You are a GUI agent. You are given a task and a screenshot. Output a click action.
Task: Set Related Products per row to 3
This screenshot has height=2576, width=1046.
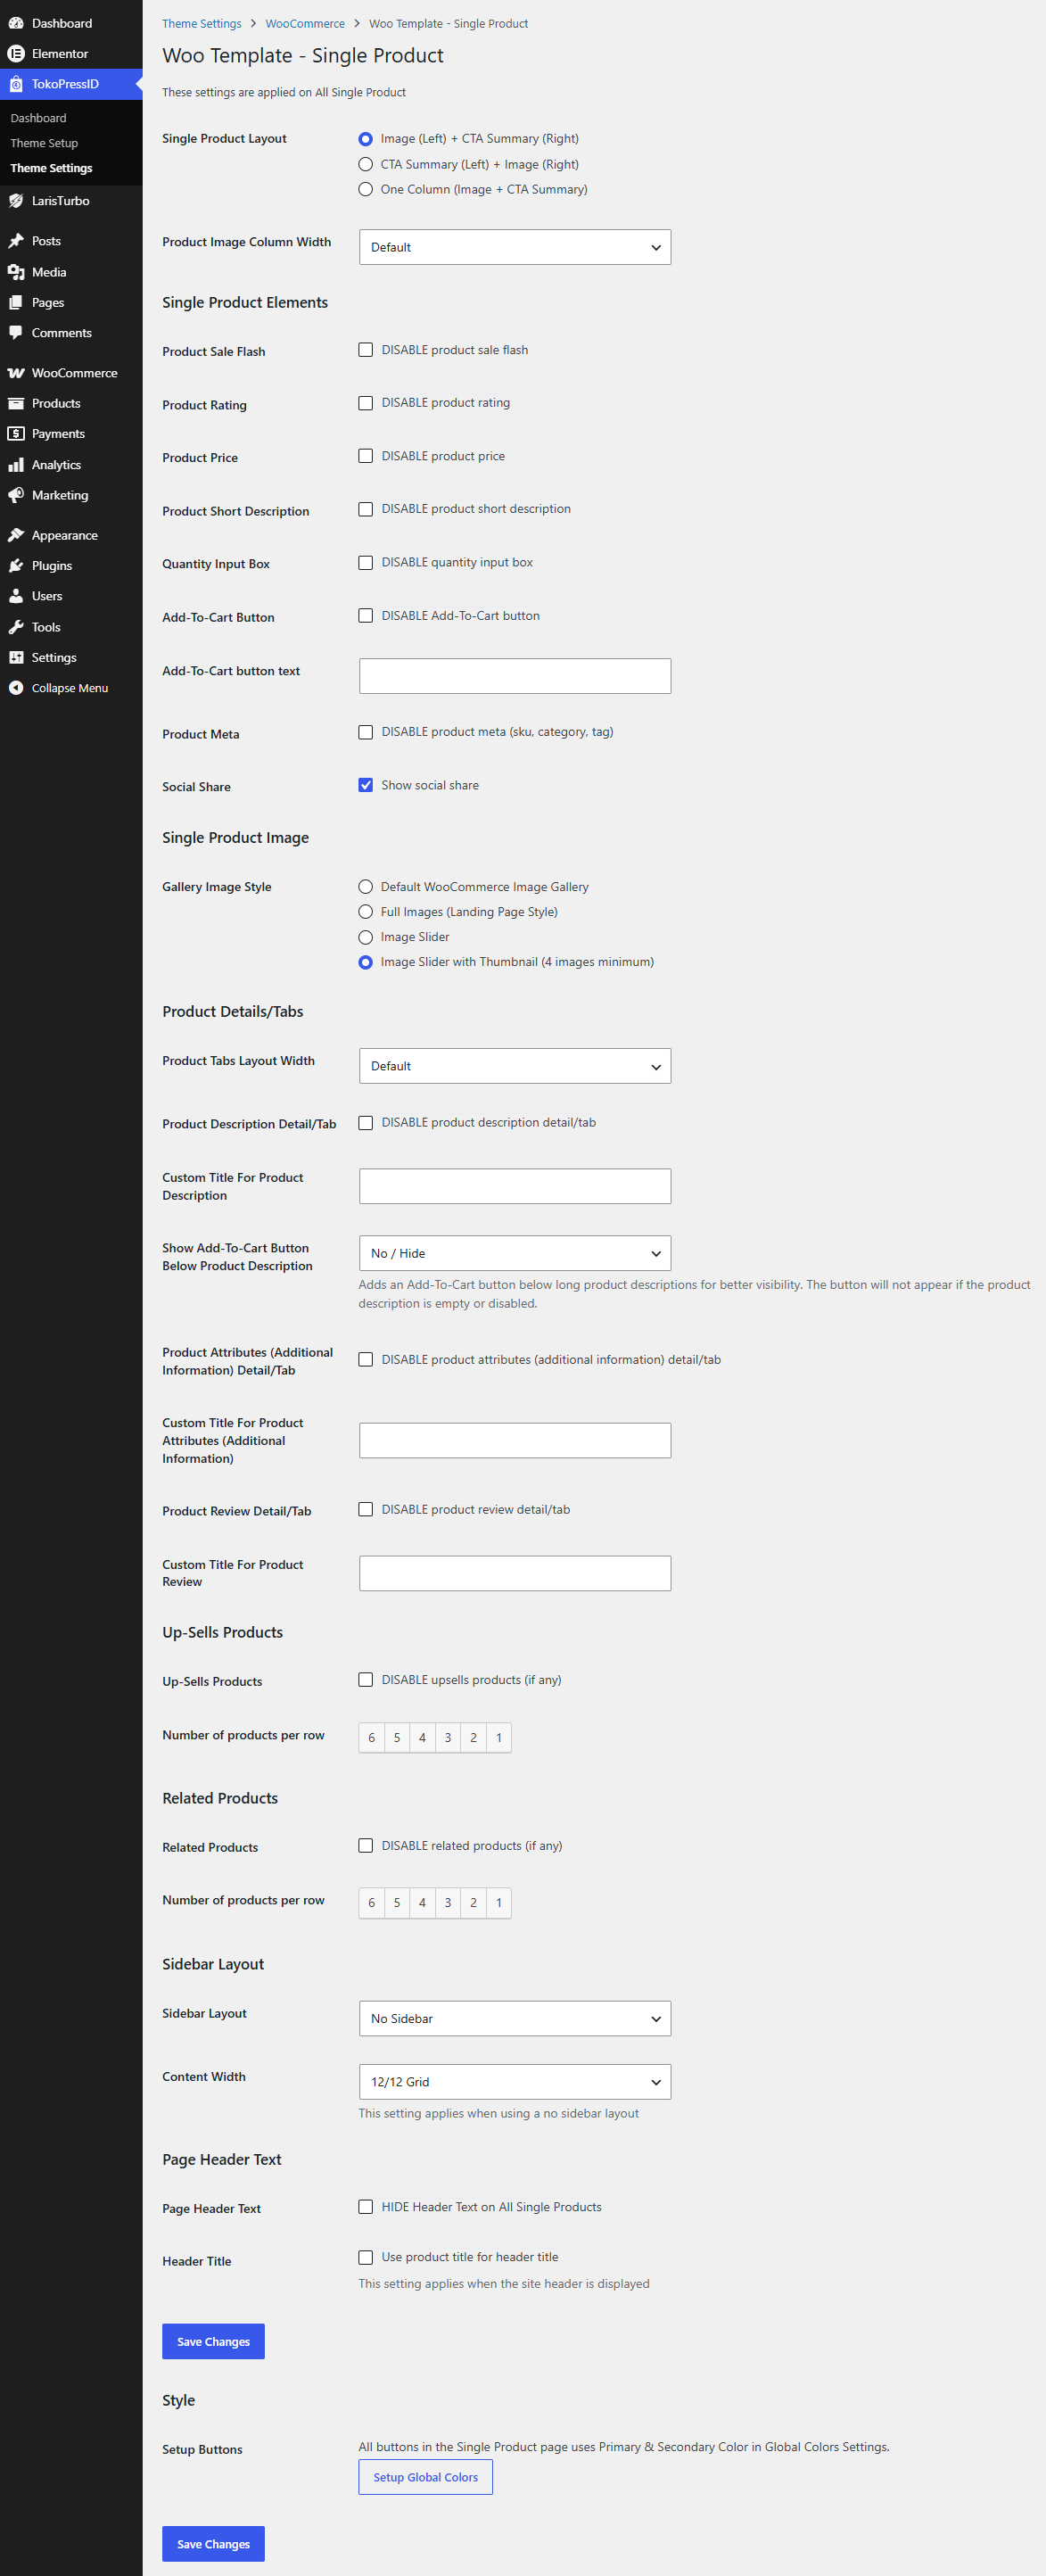click(x=448, y=1903)
